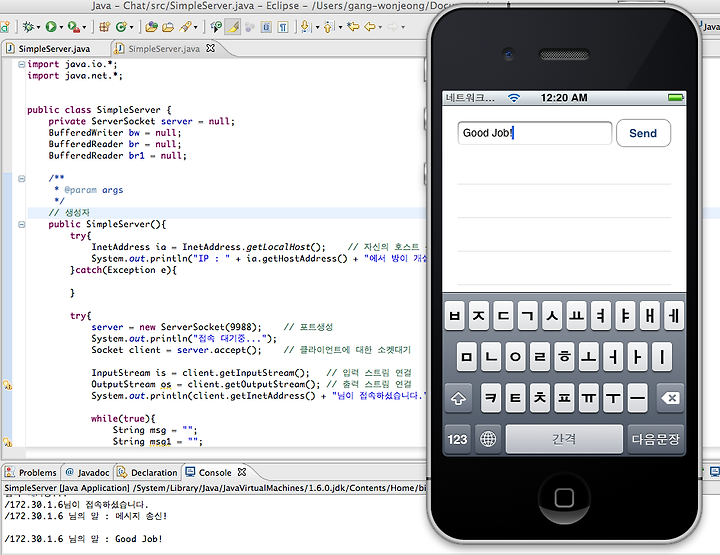The width and height of the screenshot is (720, 555).
Task: Run the program with green Run icon
Action: 51,27
